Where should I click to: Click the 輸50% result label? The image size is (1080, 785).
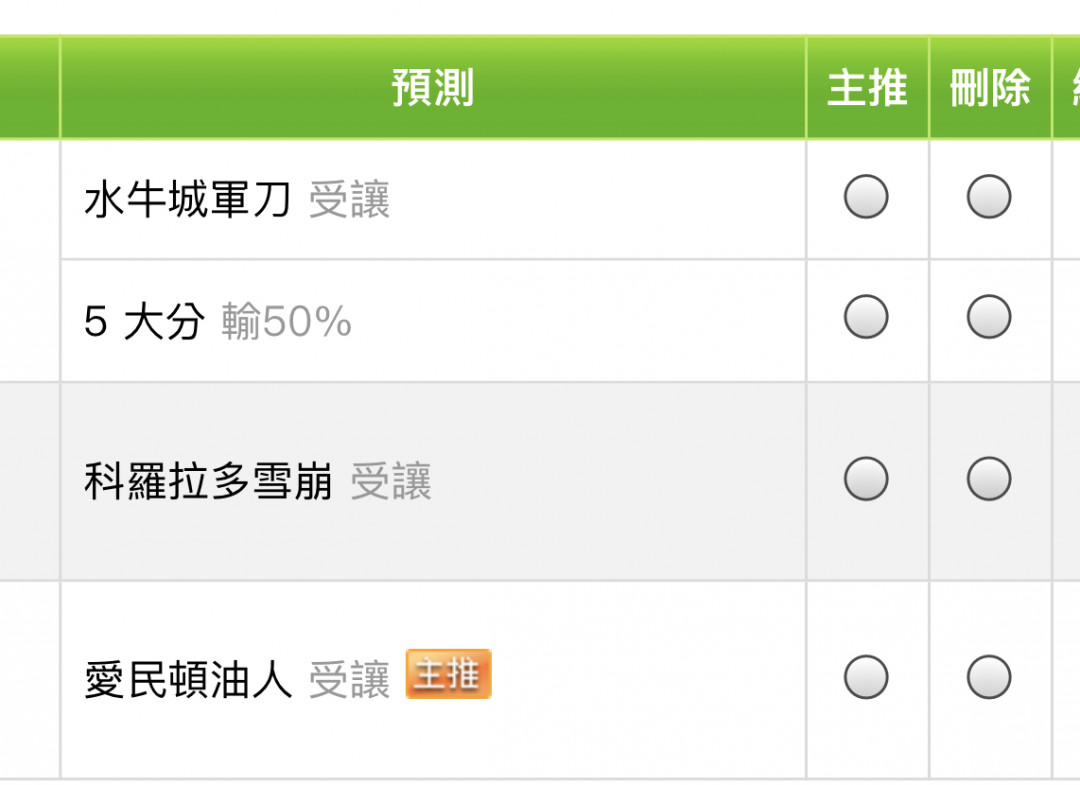coord(286,322)
